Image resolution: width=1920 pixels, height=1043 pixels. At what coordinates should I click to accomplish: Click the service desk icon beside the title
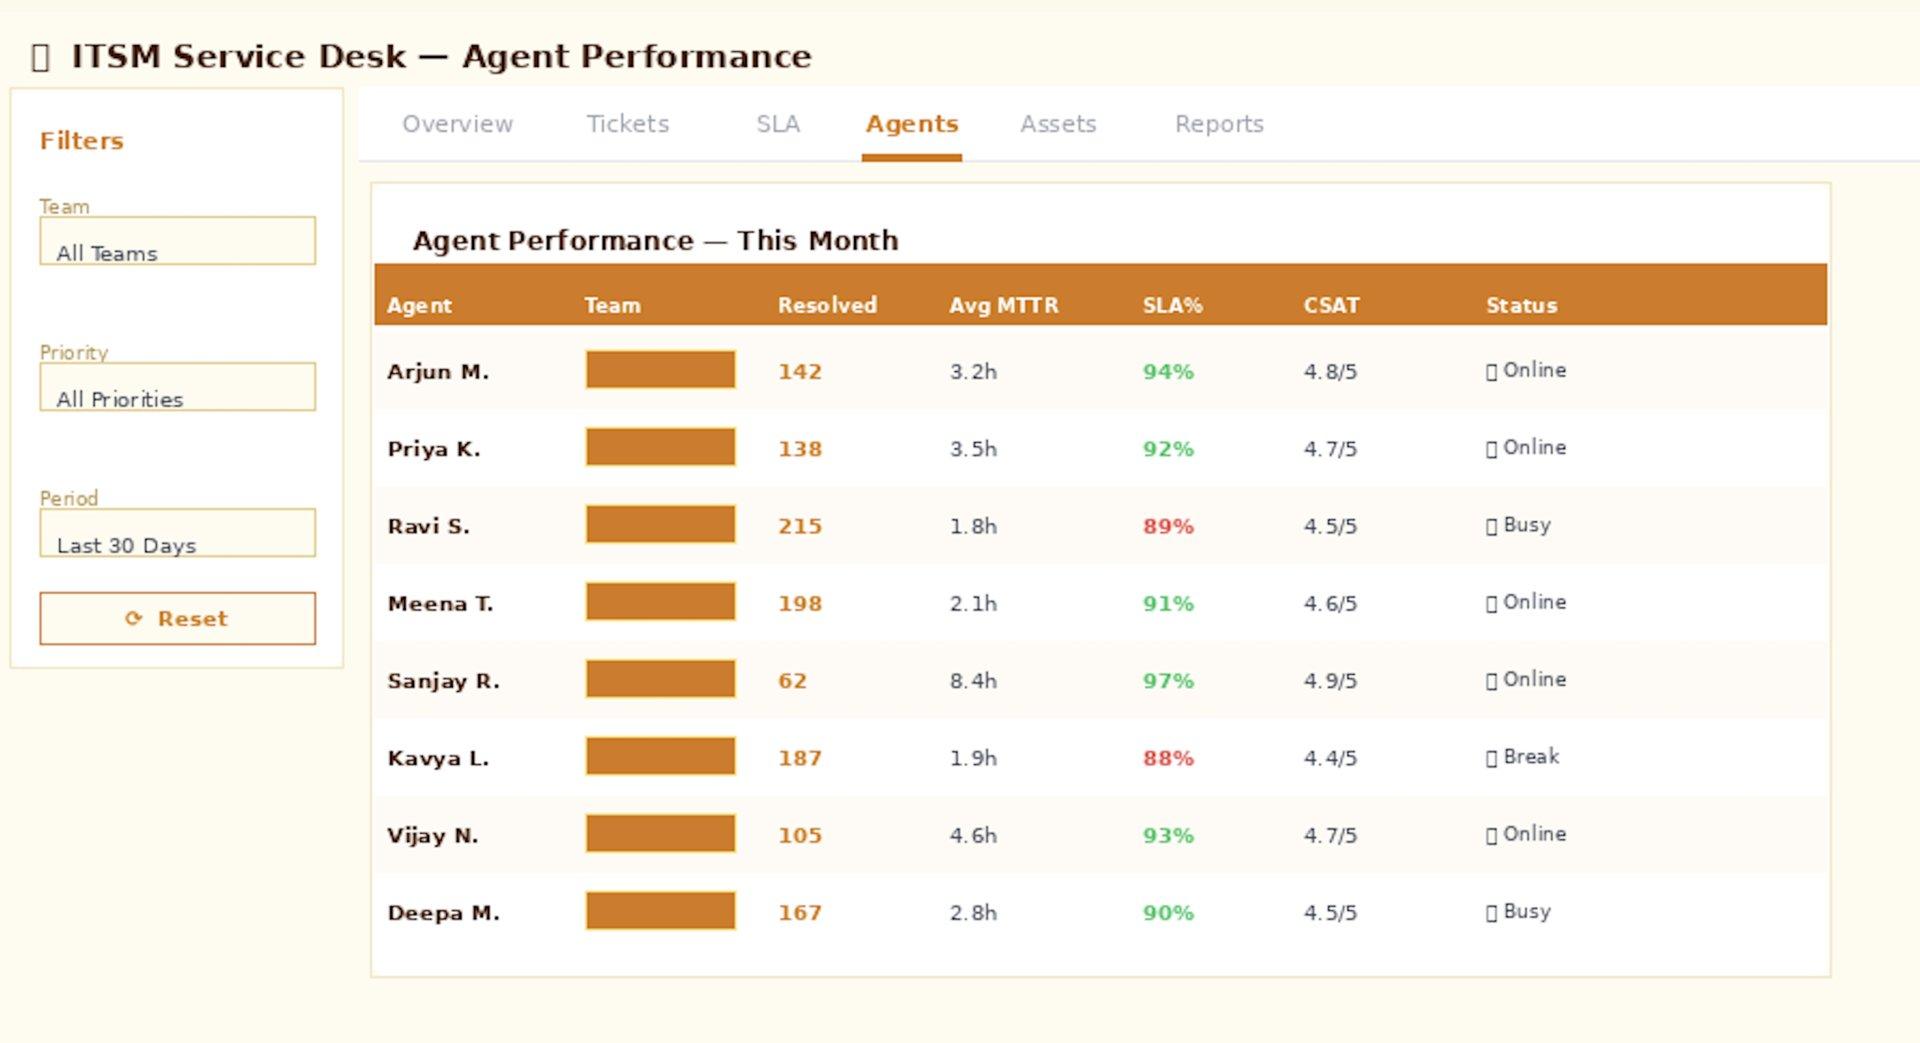pyautogui.click(x=40, y=57)
